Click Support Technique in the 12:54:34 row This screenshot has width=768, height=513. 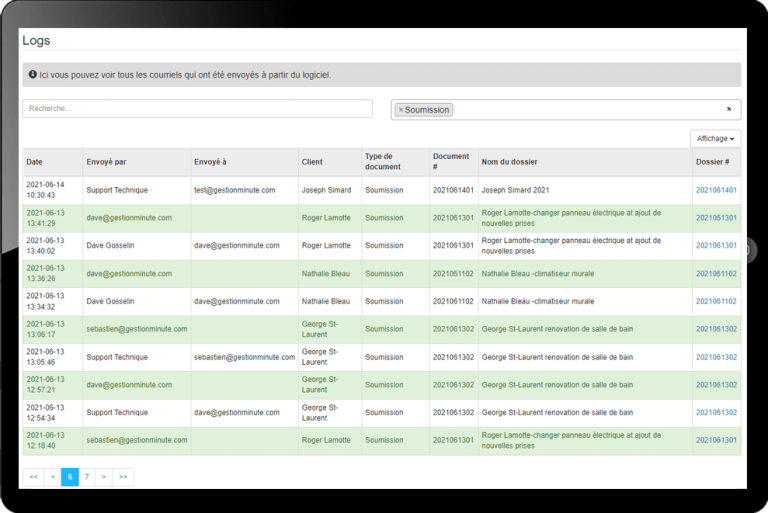coord(117,413)
